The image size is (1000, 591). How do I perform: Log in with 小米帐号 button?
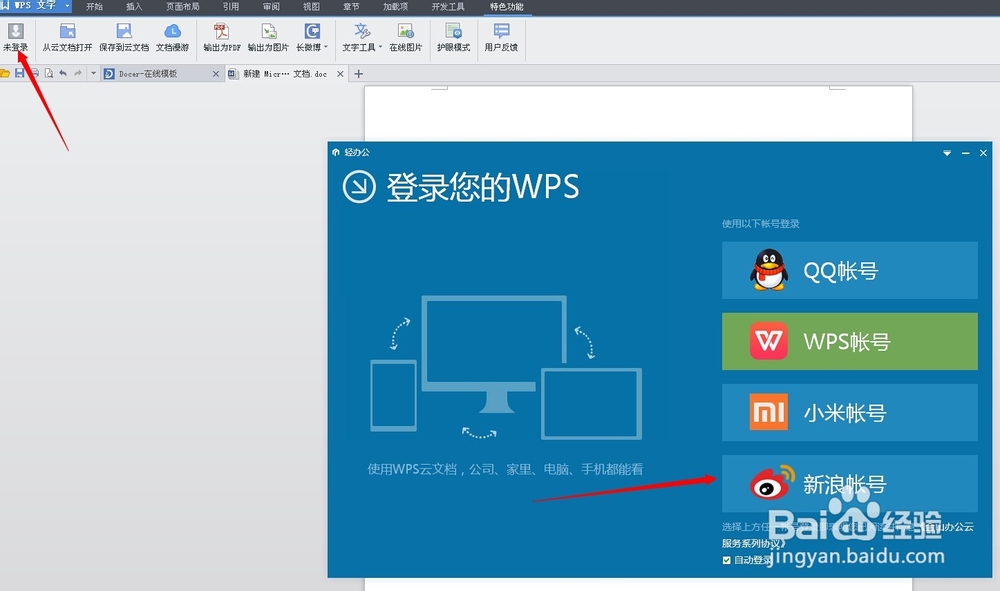(x=849, y=412)
